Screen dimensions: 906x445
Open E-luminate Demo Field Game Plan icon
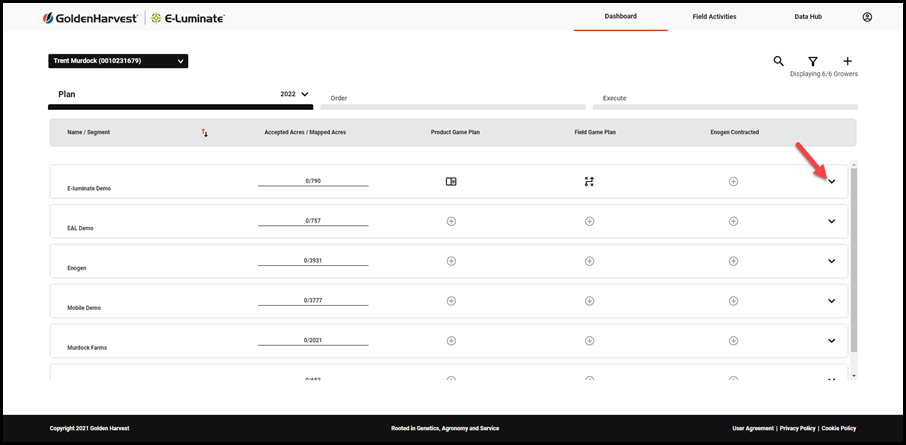[x=589, y=181]
